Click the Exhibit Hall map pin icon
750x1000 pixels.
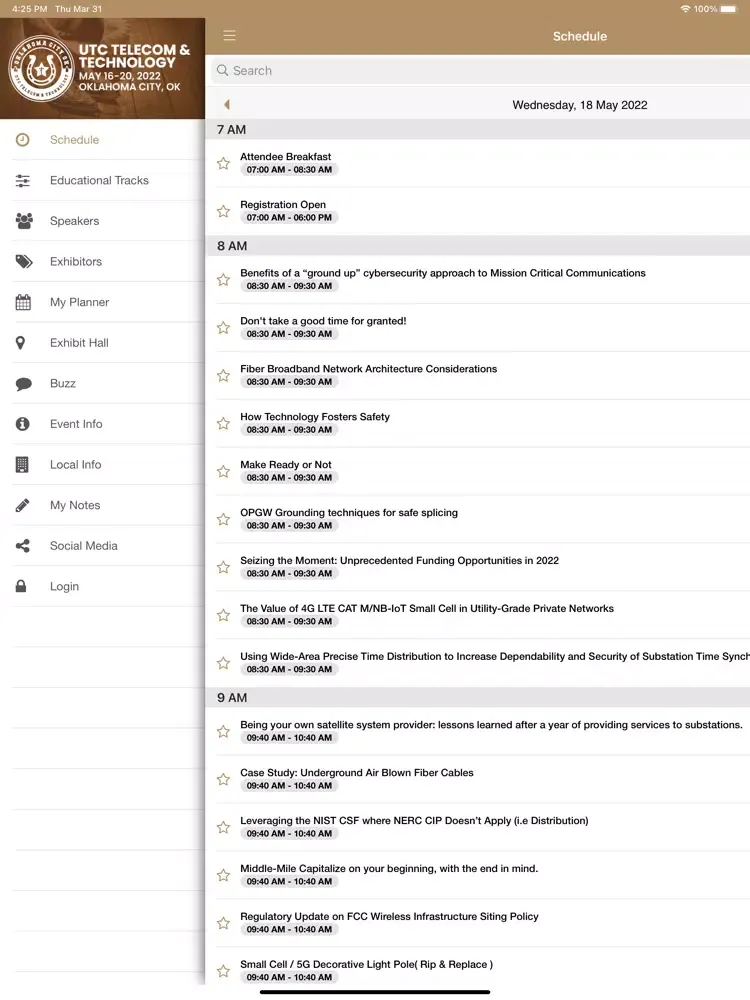click(x=20, y=343)
